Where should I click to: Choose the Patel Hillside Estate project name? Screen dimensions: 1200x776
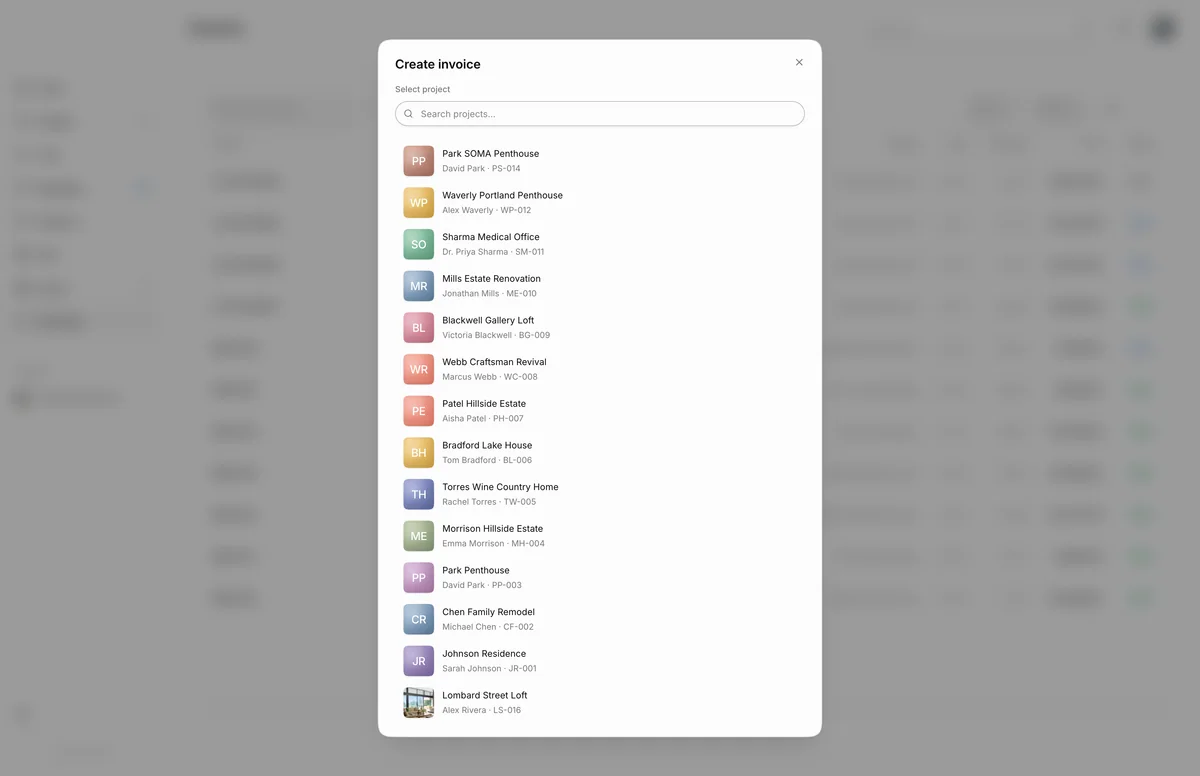pyautogui.click(x=484, y=404)
